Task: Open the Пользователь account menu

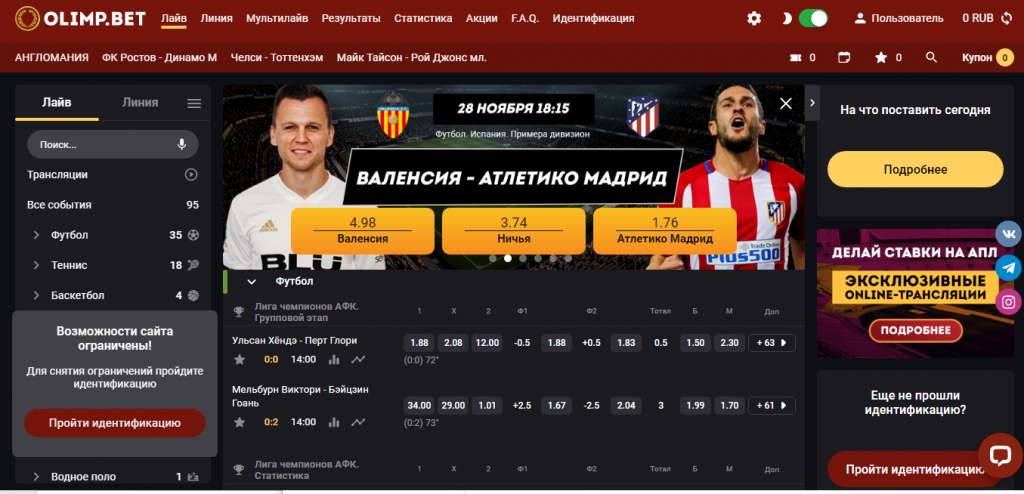Action: (x=899, y=18)
